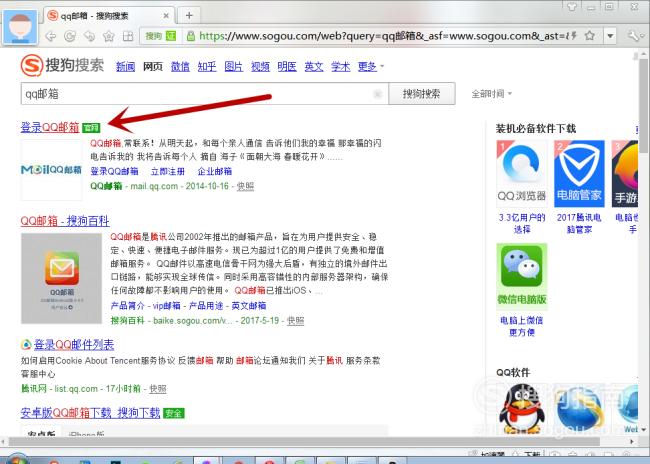This screenshot has width=650, height=464.
Task: Click 企业邮箱 sublink
Action: click(x=215, y=171)
